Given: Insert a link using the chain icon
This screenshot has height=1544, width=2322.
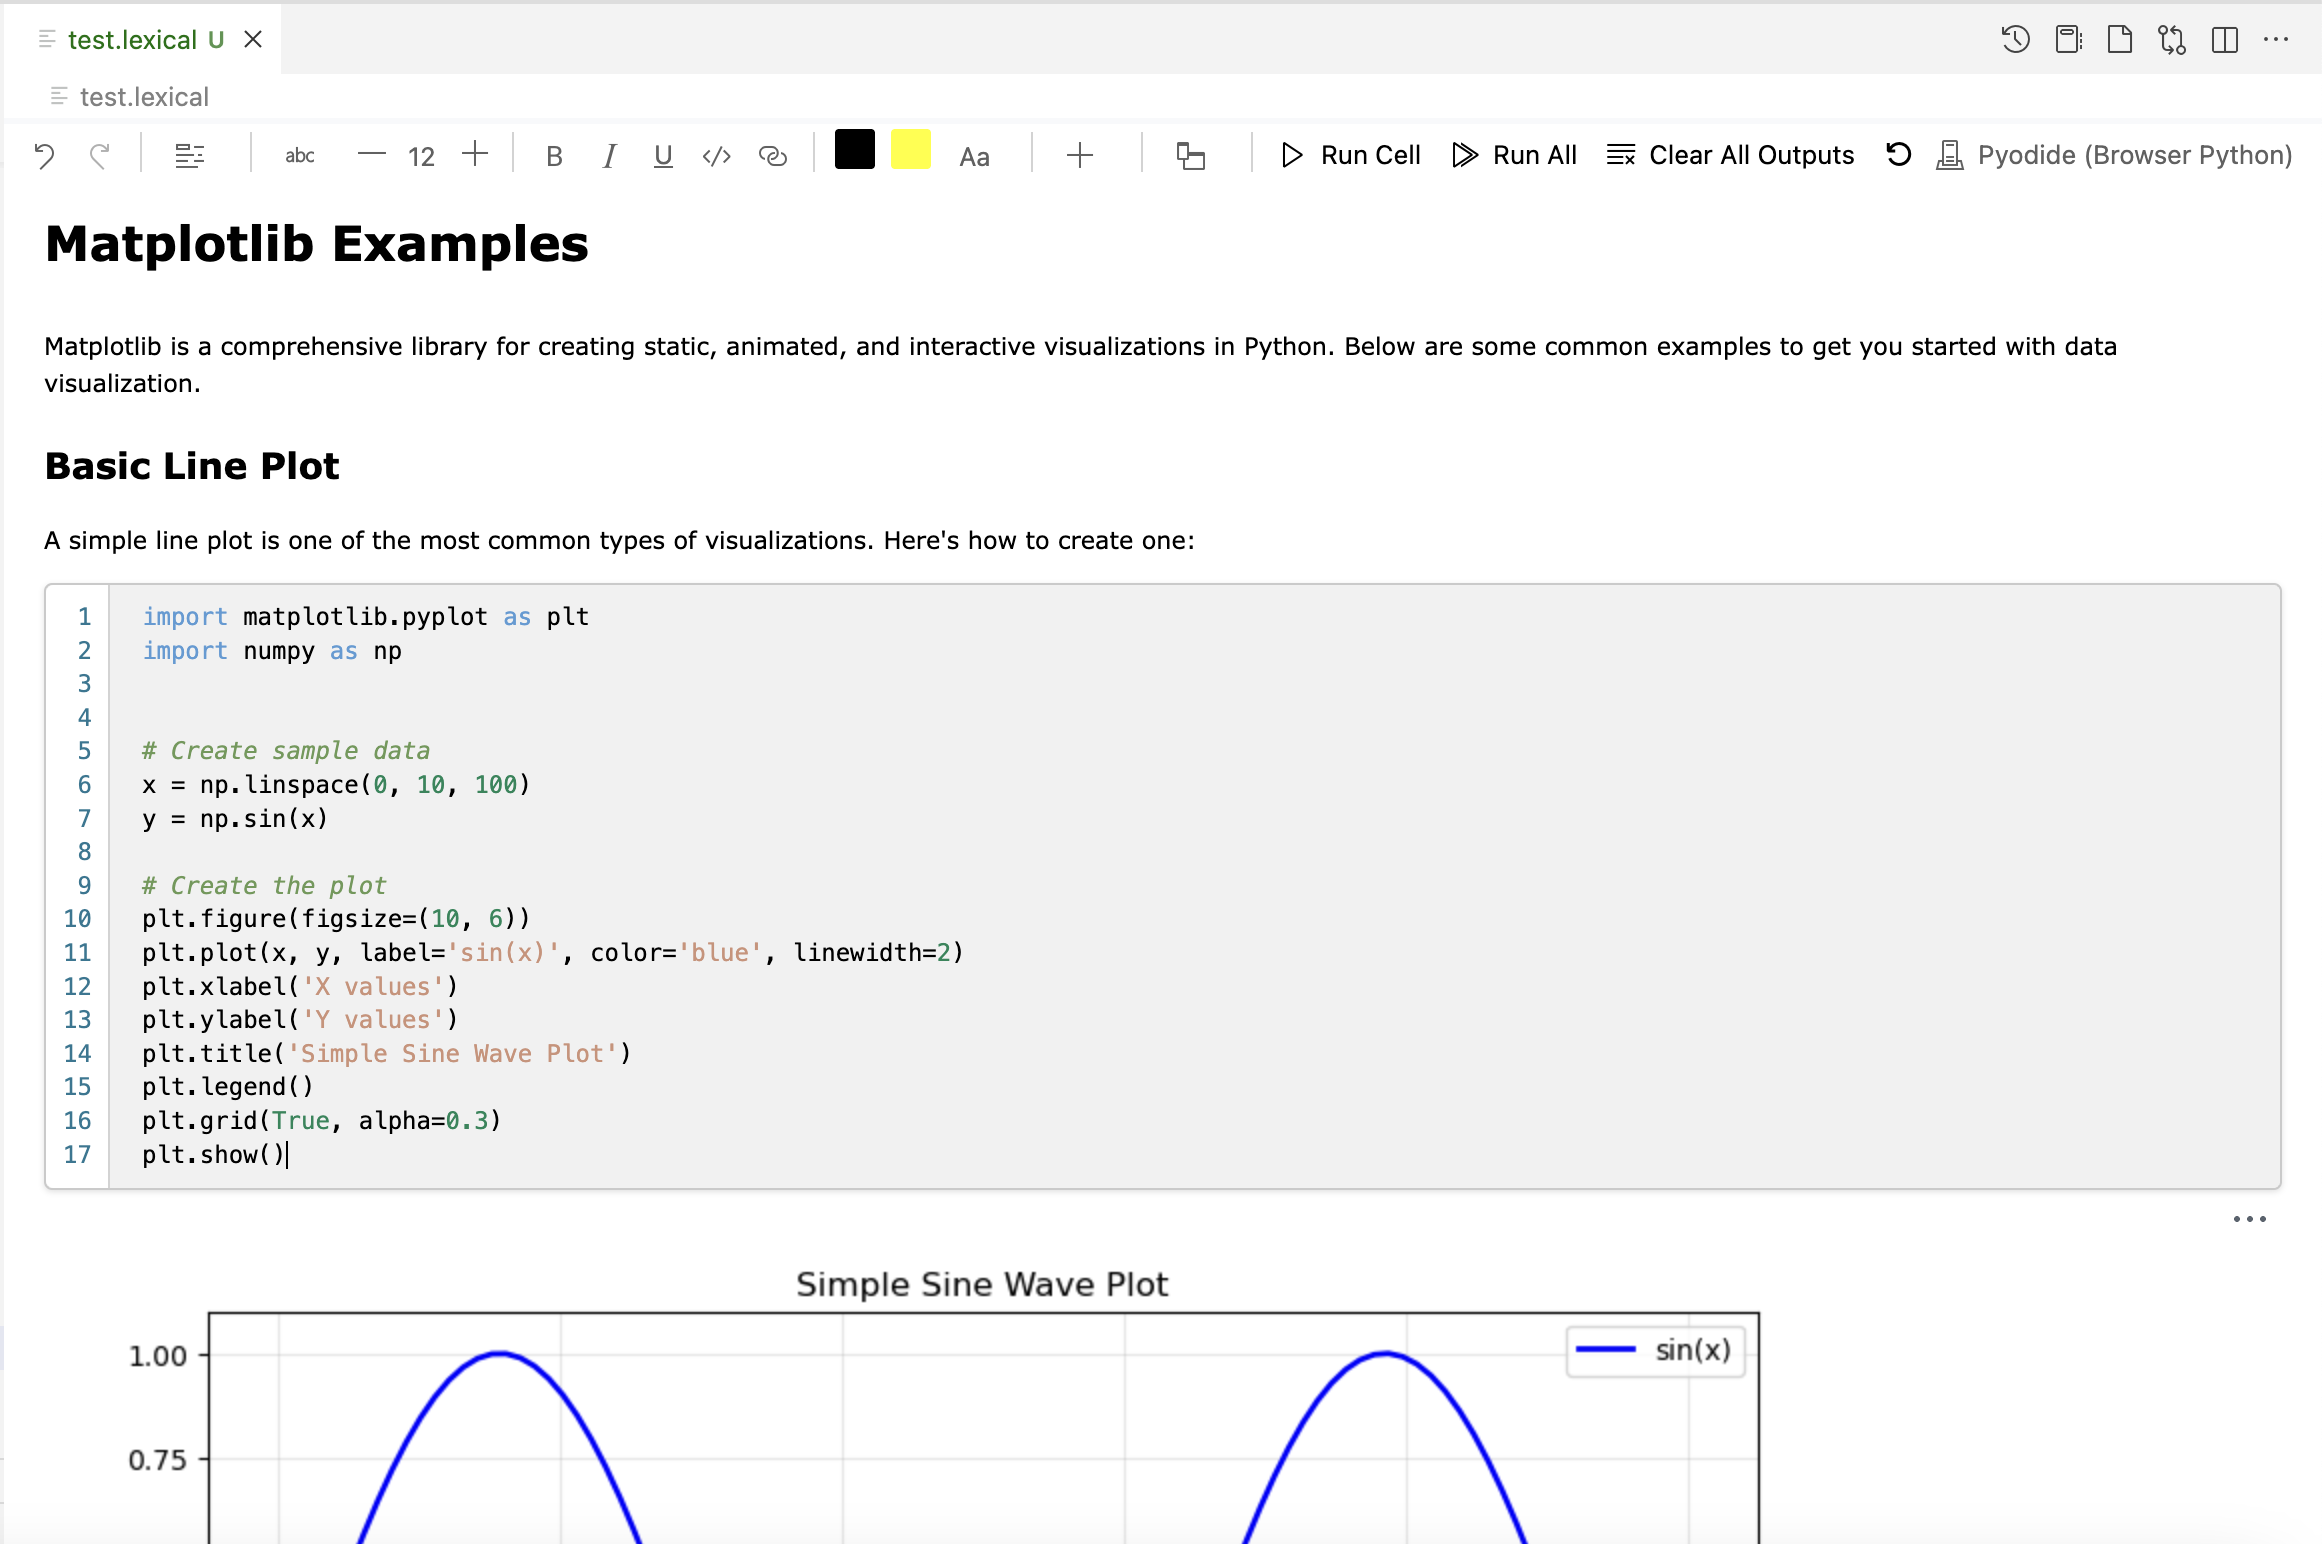Looking at the screenshot, I should [x=772, y=156].
